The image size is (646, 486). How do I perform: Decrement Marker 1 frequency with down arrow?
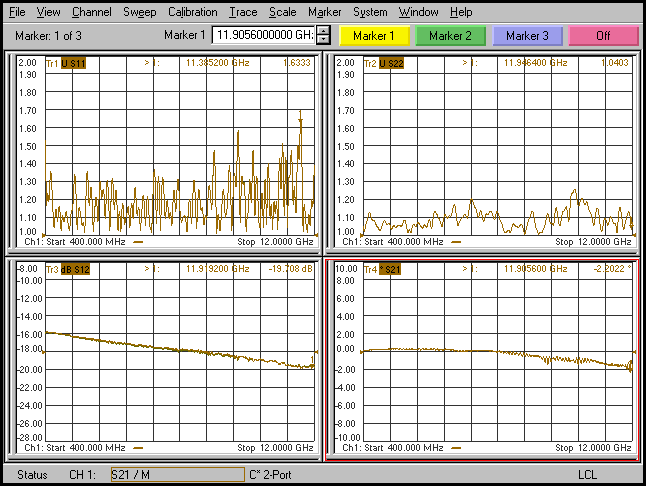click(x=323, y=40)
